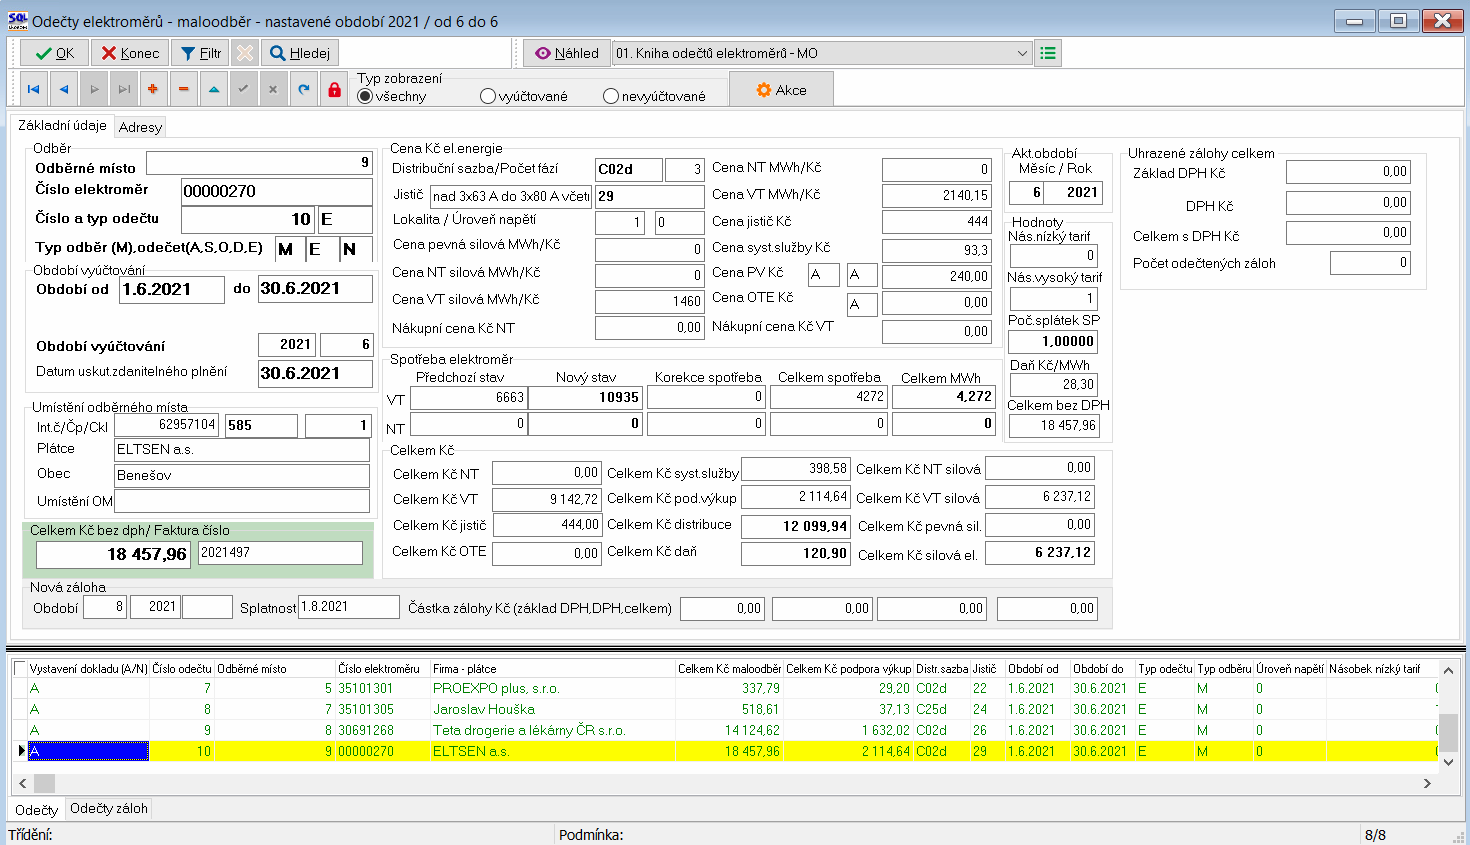The height and width of the screenshot is (845, 1470).
Task: Click the 'Číslo elektroměru' column header
Action: coord(382,668)
